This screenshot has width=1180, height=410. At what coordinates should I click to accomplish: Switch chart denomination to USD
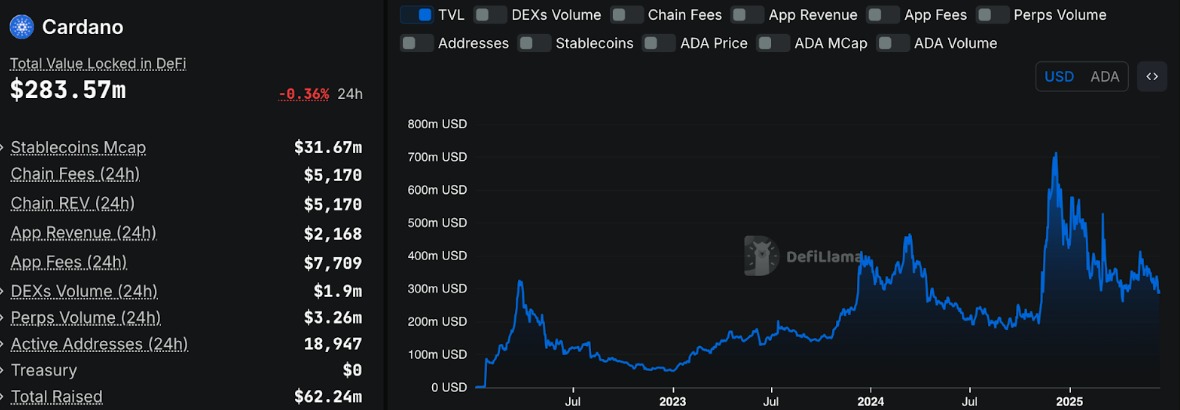pos(1059,77)
